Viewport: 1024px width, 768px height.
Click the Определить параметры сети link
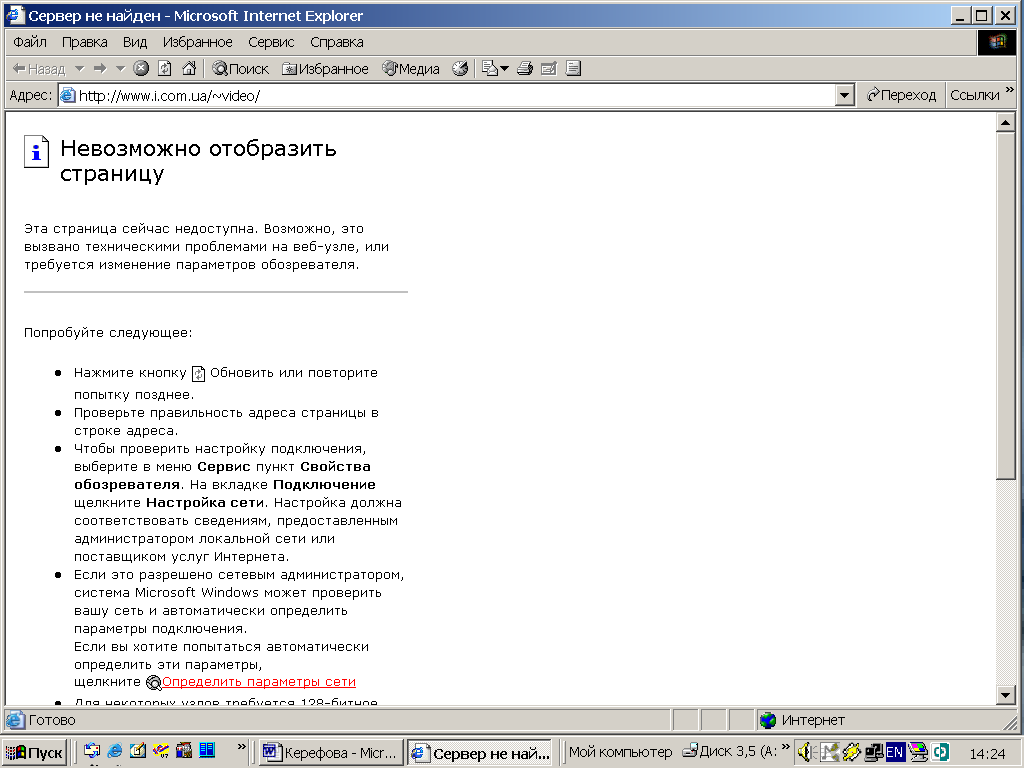pos(259,682)
